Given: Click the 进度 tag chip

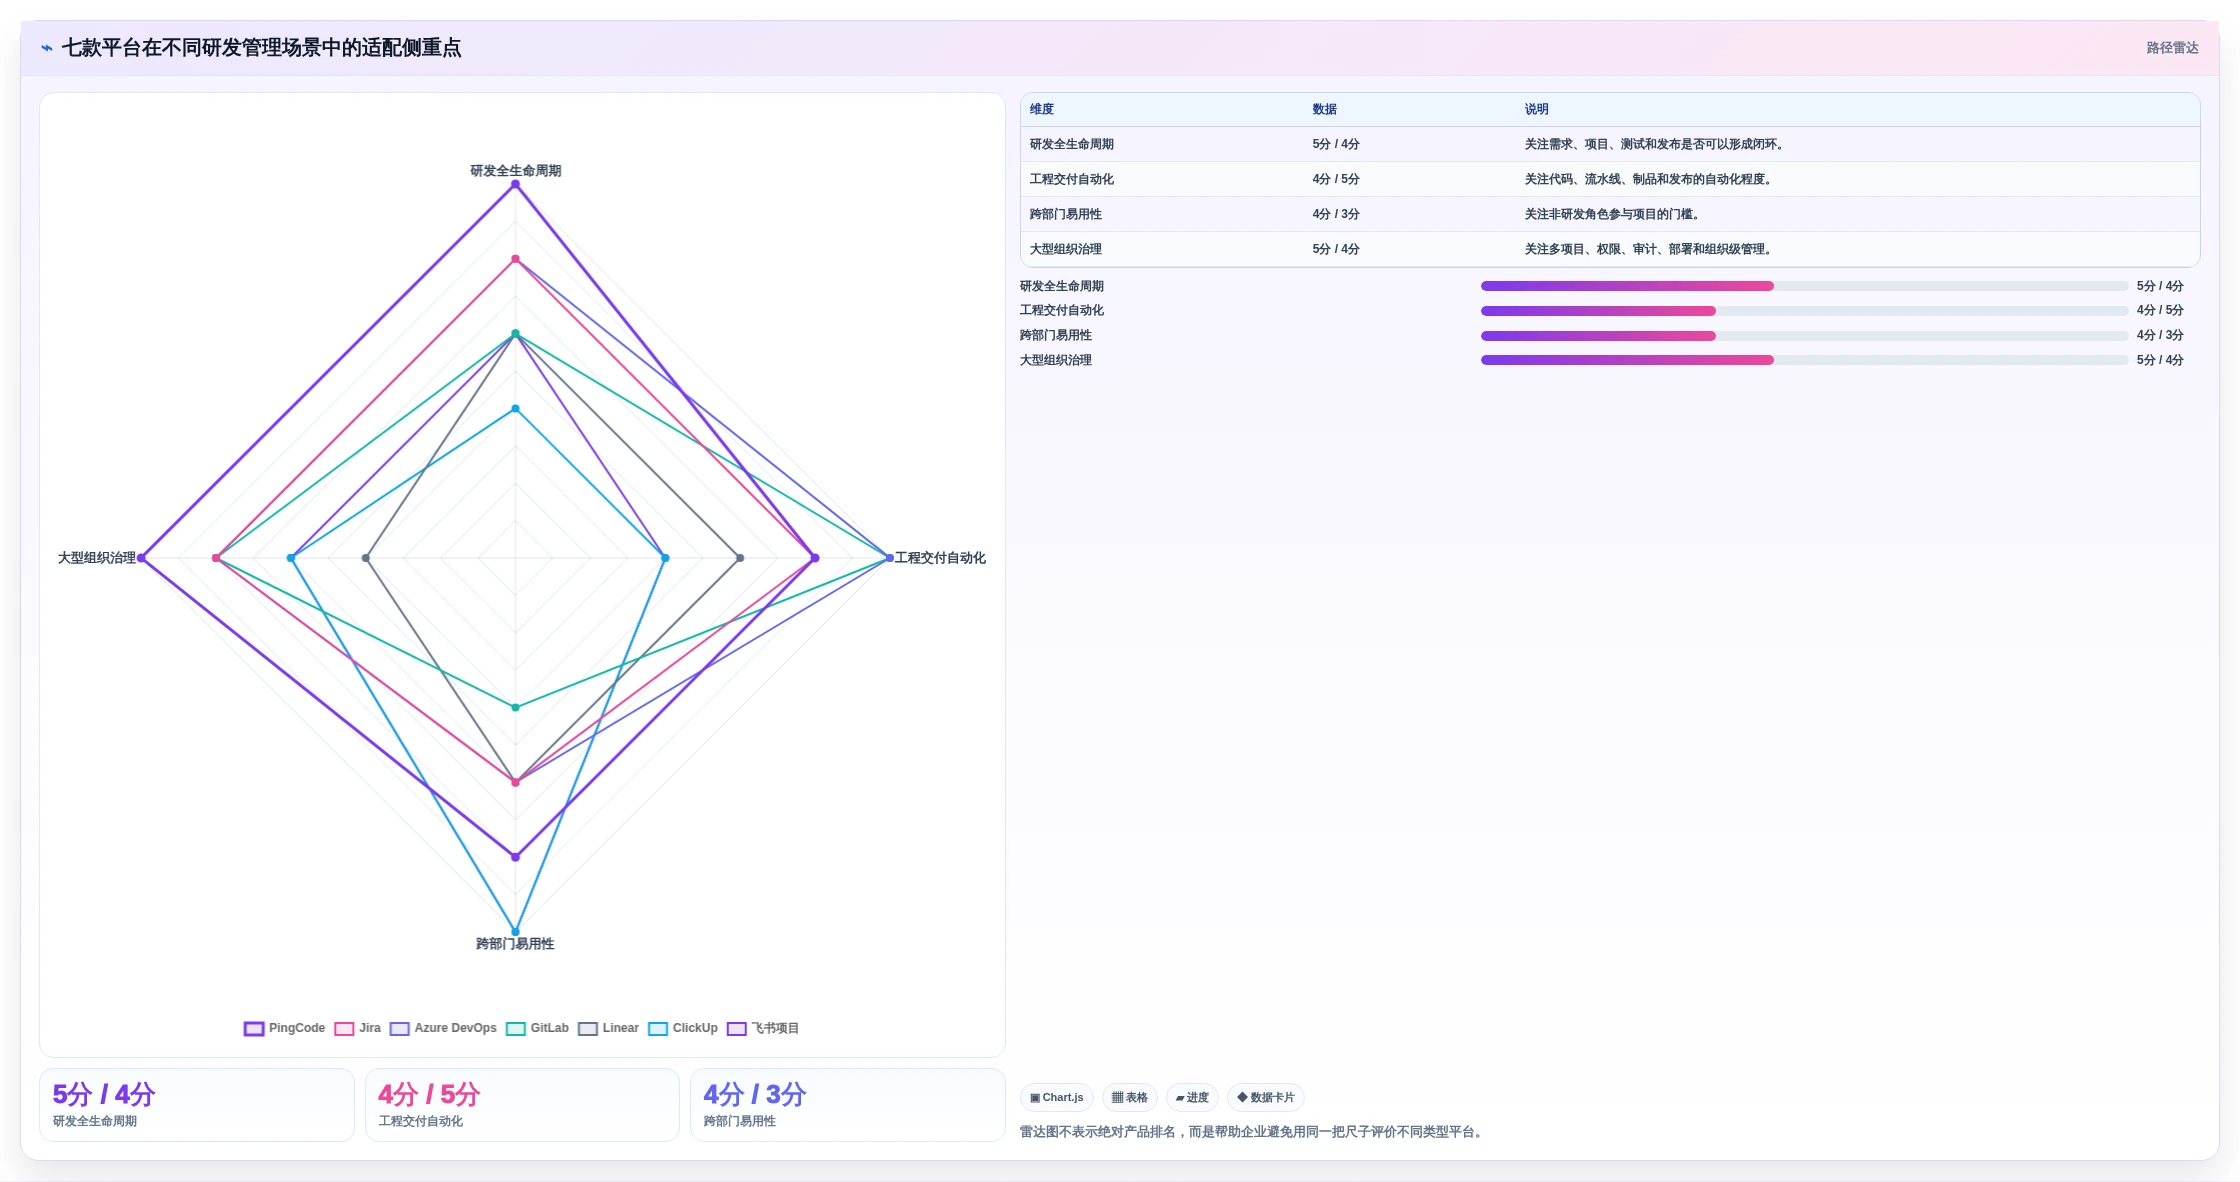Looking at the screenshot, I should [x=1192, y=1097].
